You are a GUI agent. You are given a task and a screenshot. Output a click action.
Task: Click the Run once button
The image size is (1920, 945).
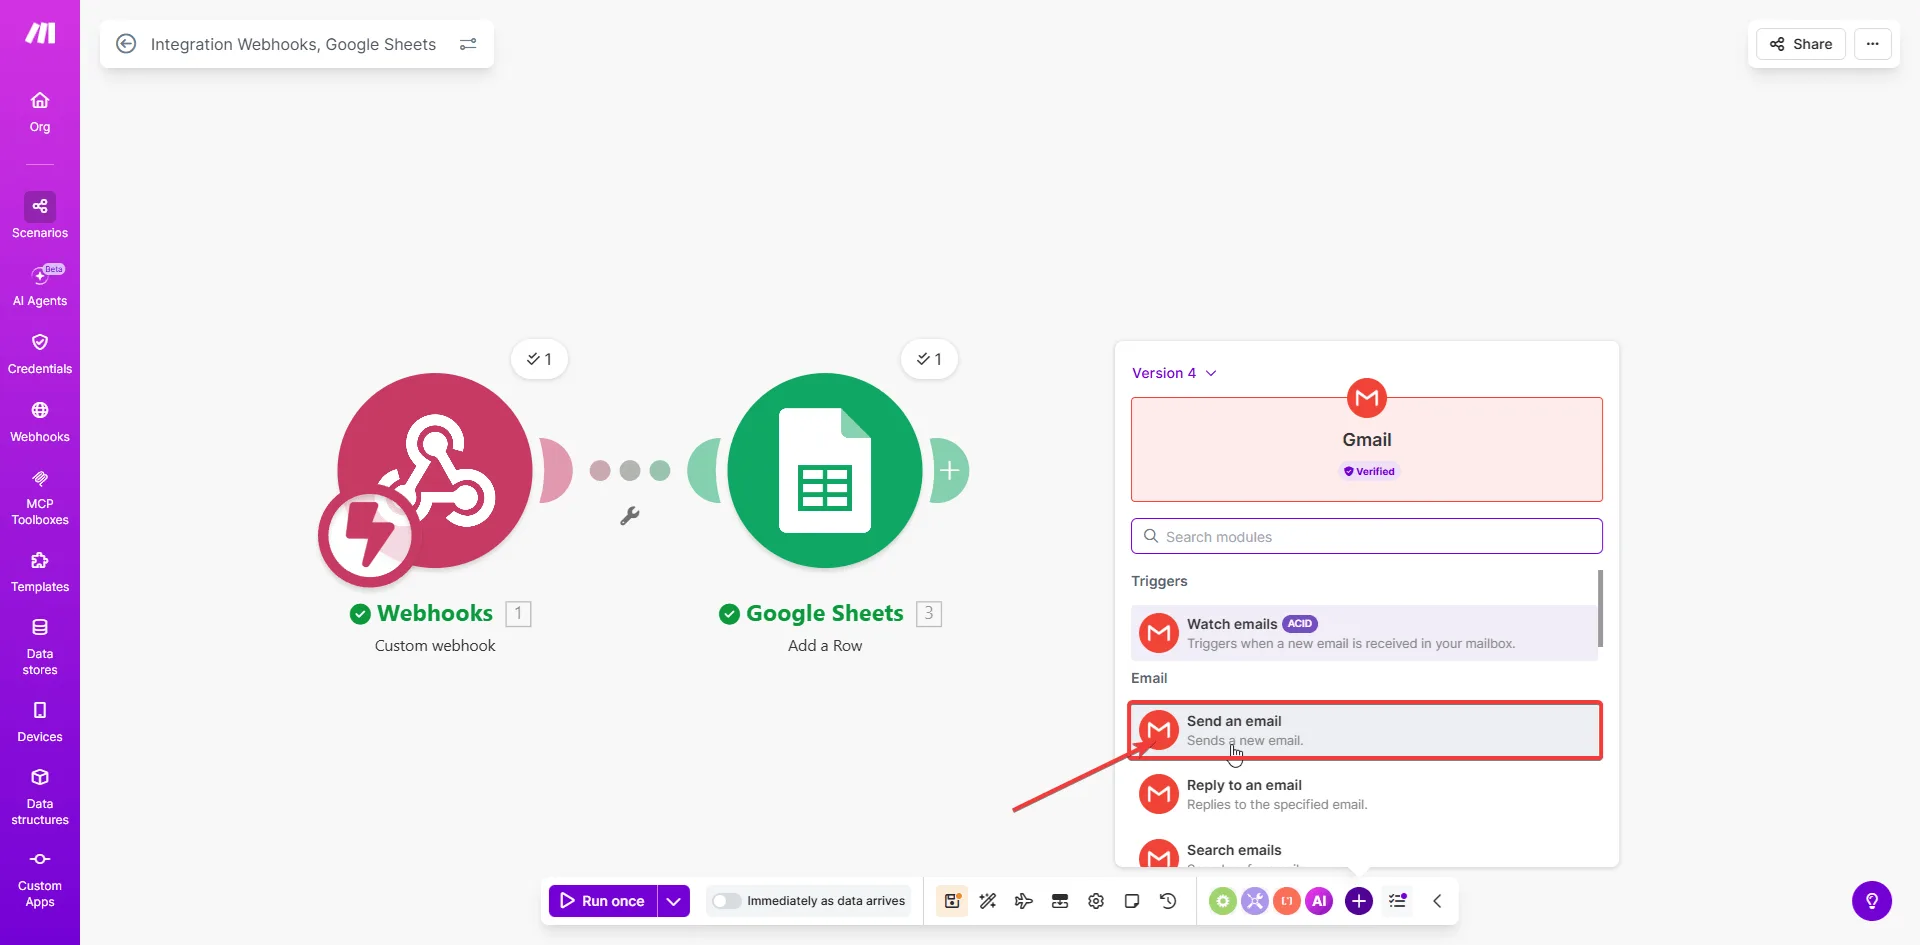click(603, 901)
